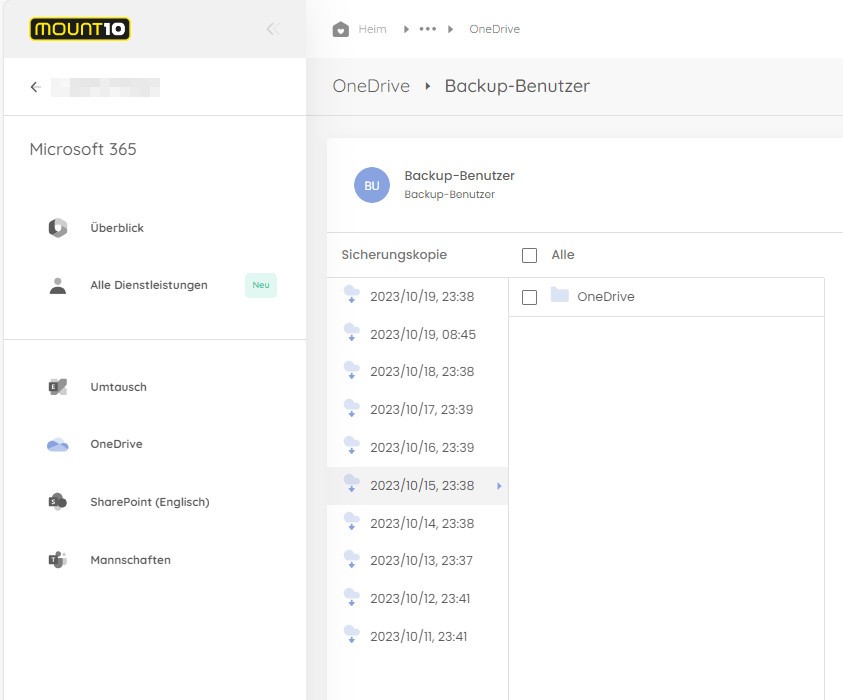
Task: Select the SharePoint (Englisch) icon
Action: tap(58, 502)
